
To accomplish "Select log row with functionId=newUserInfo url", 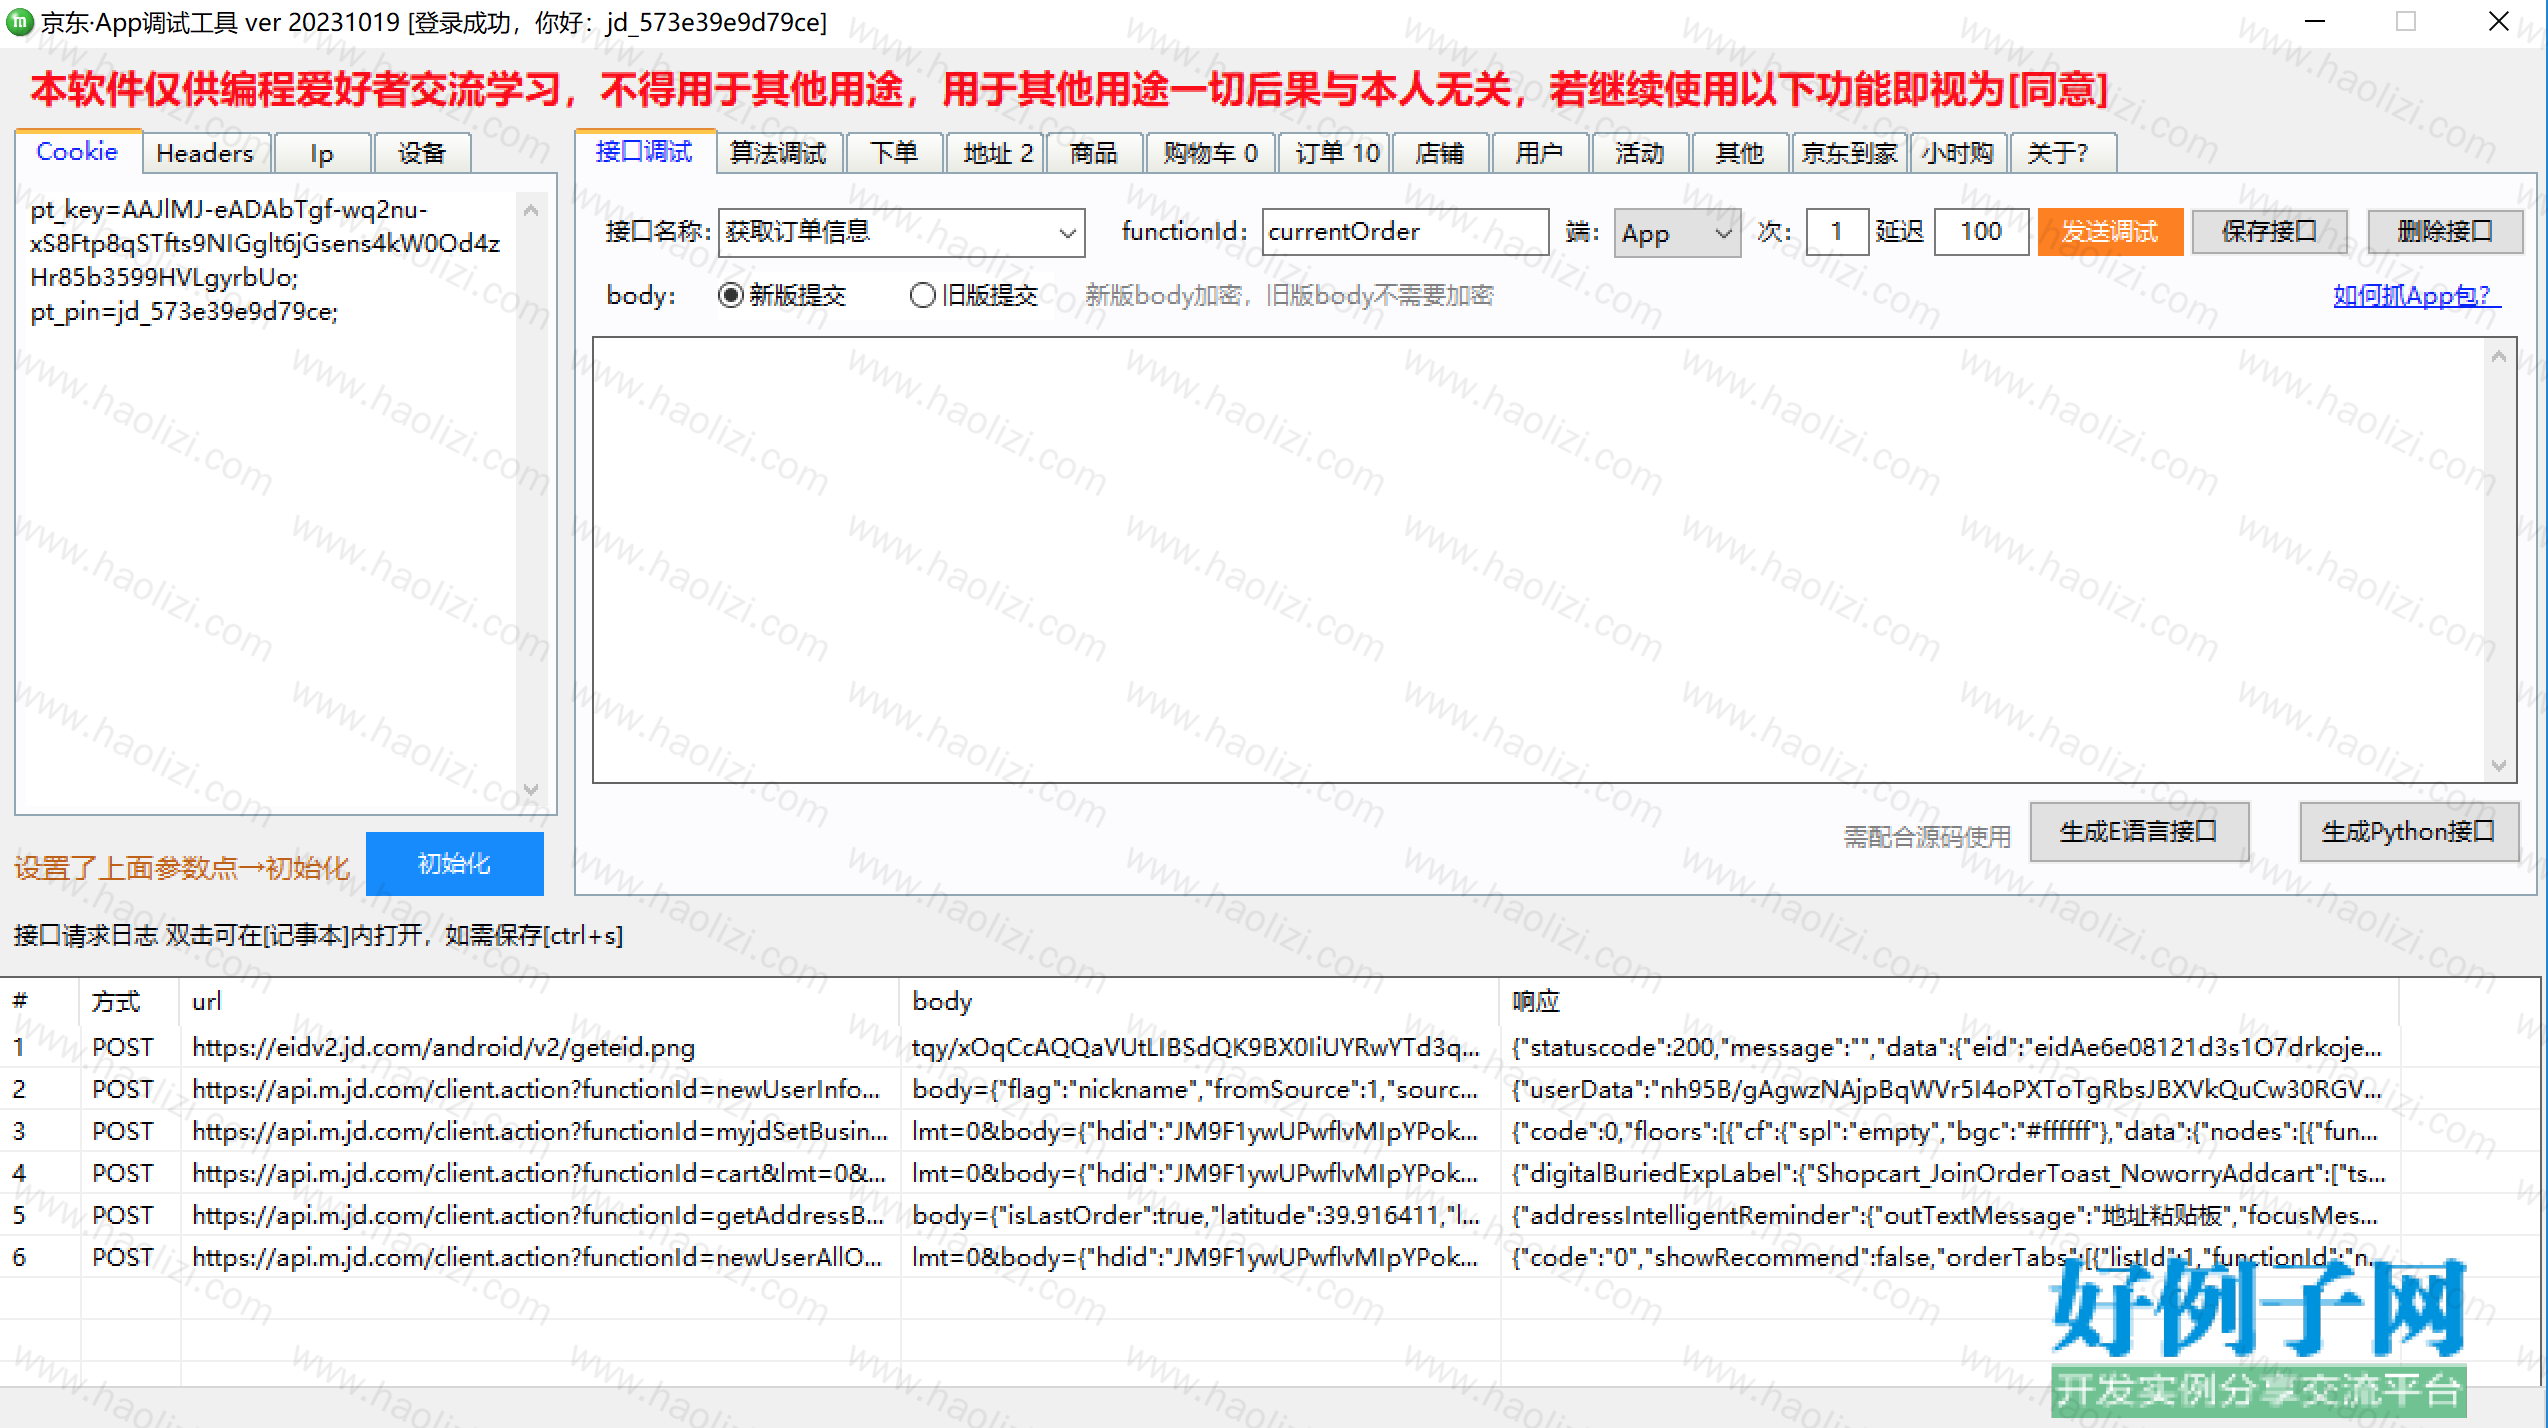I will (x=1200, y=1089).
